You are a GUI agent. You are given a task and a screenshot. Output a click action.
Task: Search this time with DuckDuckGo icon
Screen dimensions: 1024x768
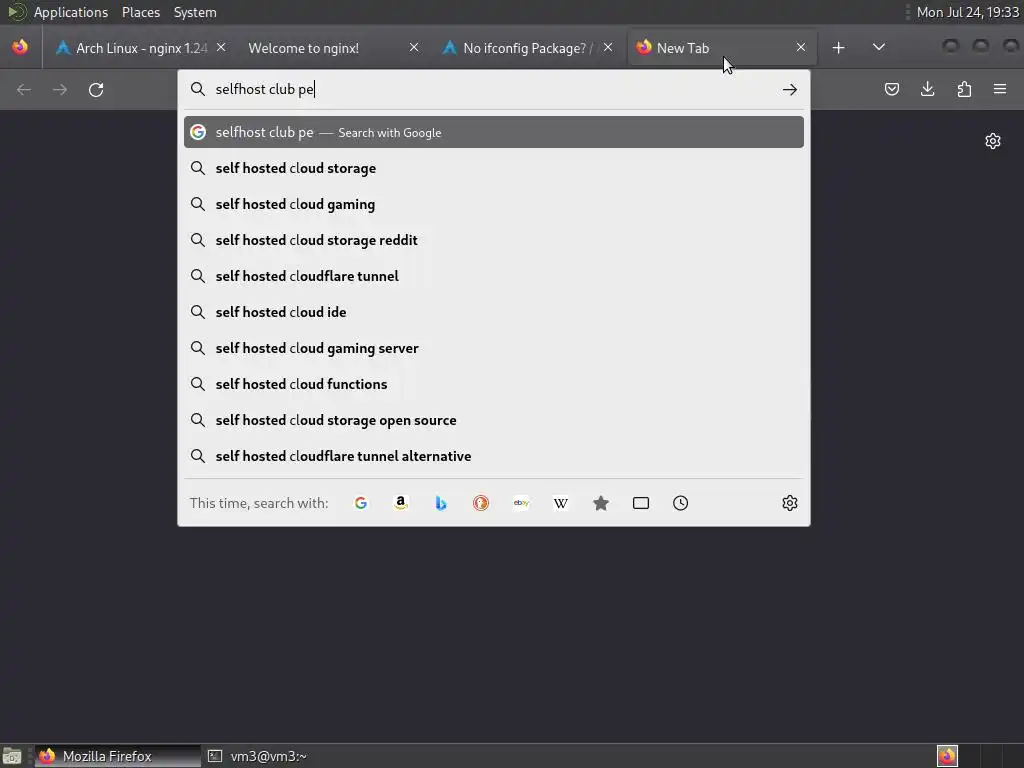click(481, 503)
